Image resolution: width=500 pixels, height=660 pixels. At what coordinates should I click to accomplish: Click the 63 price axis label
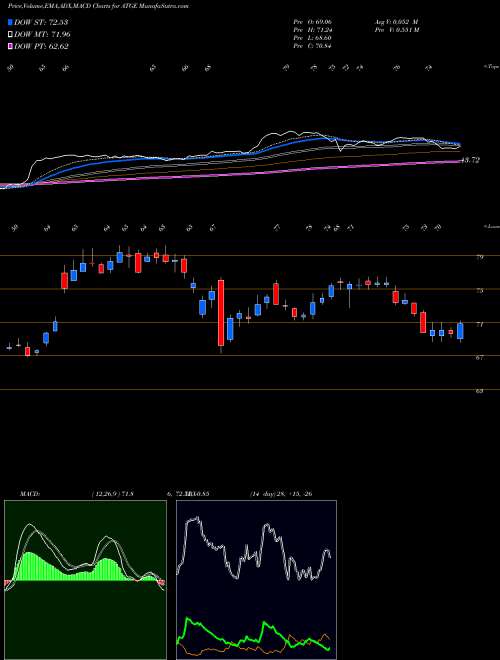pyautogui.click(x=480, y=391)
